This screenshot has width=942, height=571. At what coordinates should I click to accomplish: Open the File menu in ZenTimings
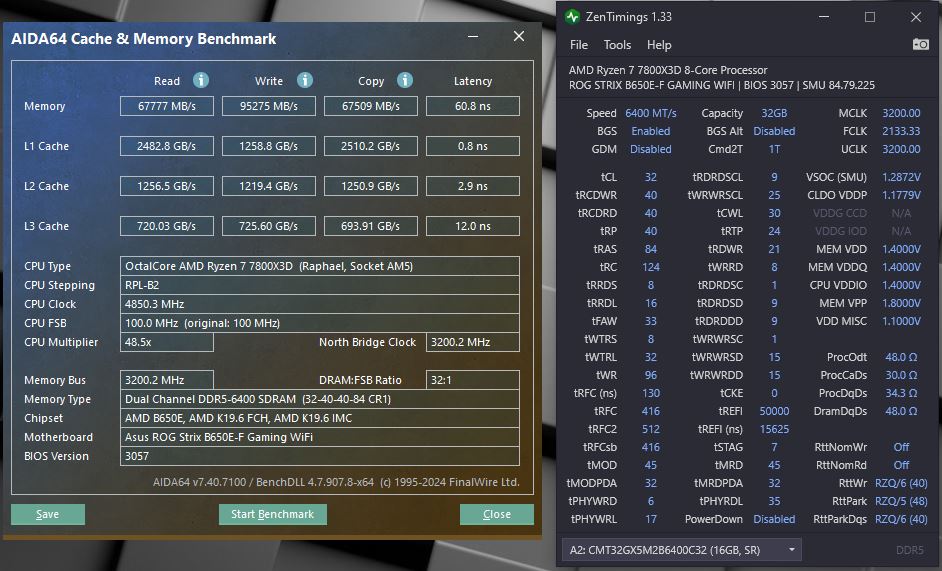pyautogui.click(x=579, y=45)
